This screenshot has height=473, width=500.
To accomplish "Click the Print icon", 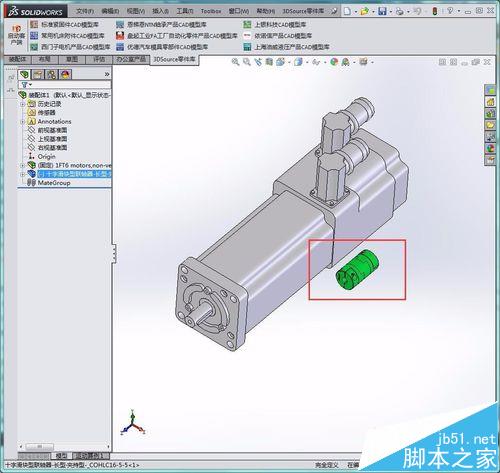I will [399, 12].
